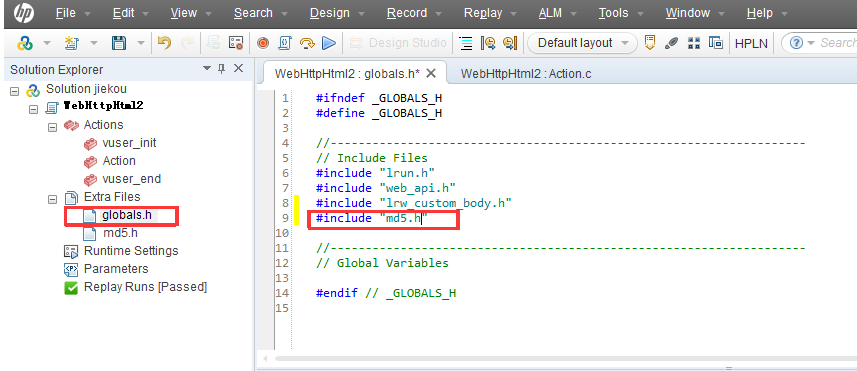
Task: Switch to the WebHttpHtml2 : Action.c tab
Action: pyautogui.click(x=526, y=74)
